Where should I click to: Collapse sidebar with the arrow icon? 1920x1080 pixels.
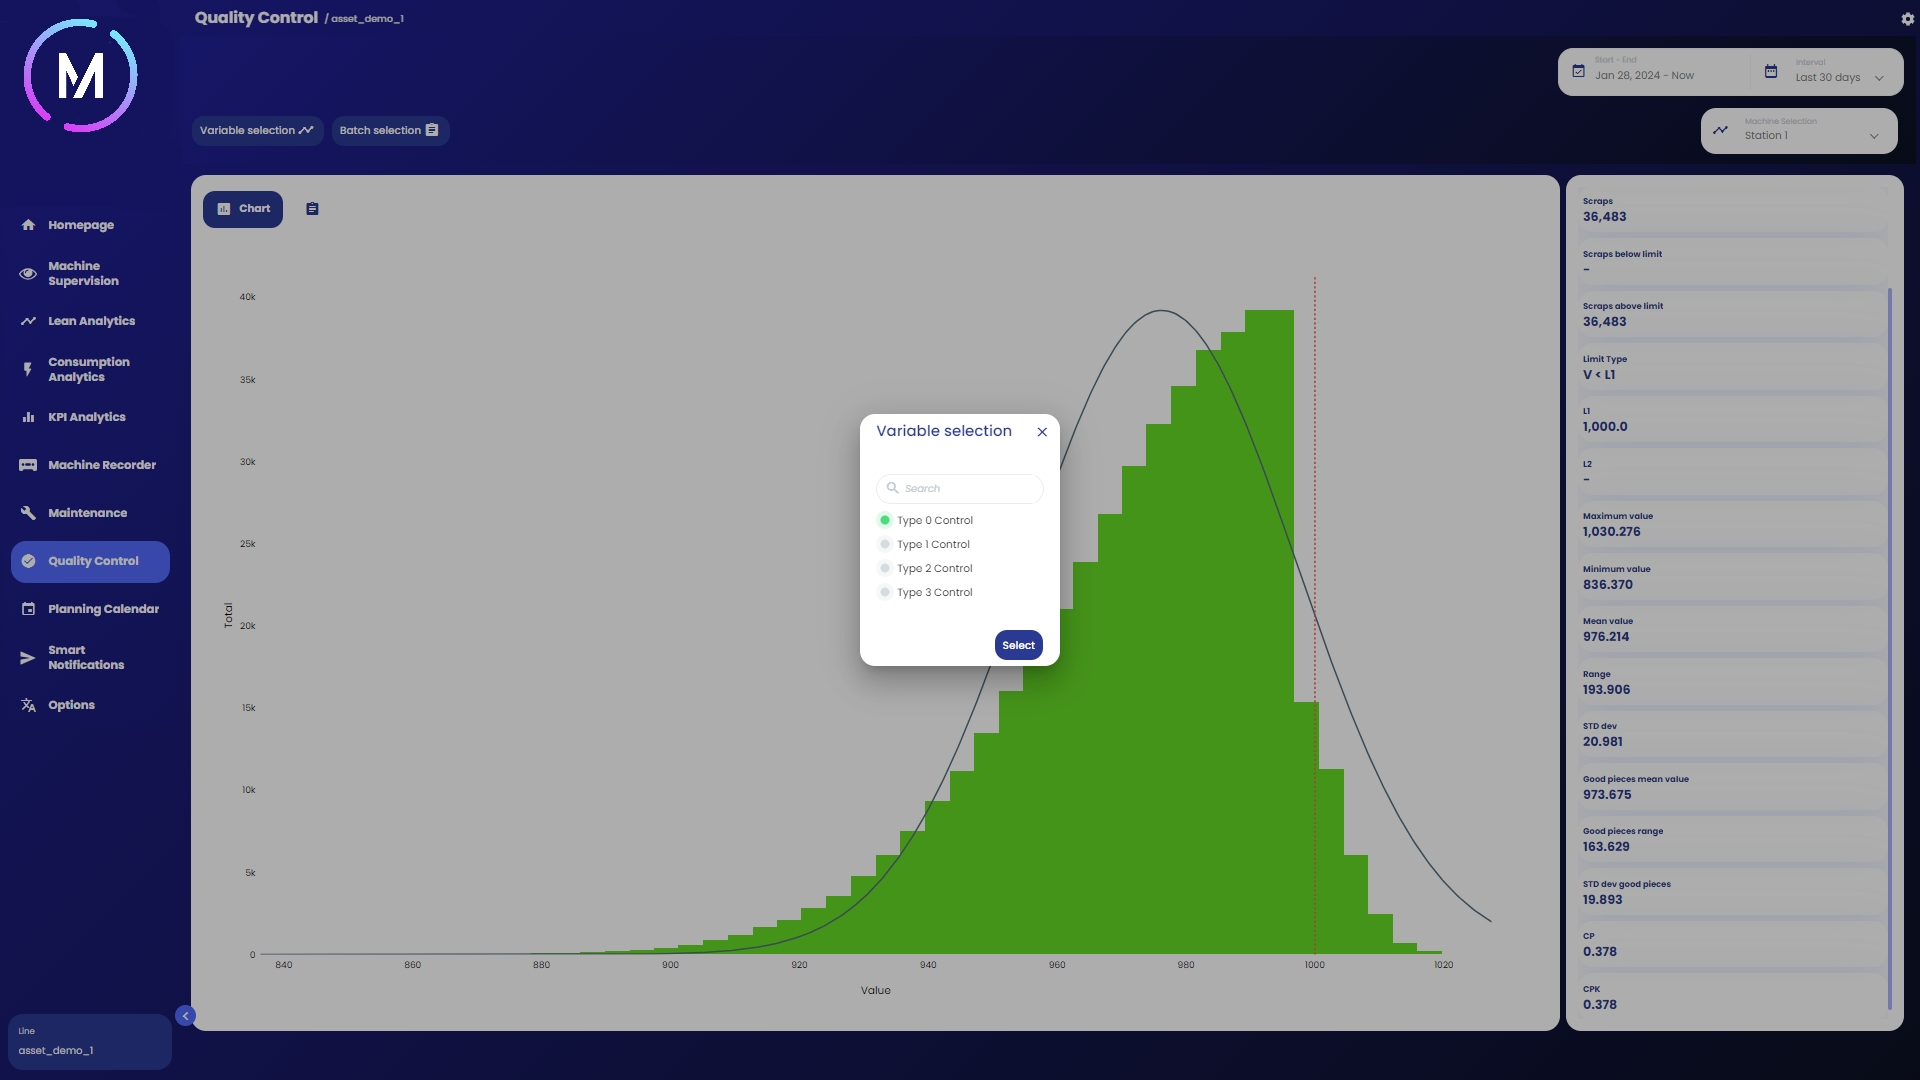point(185,1016)
